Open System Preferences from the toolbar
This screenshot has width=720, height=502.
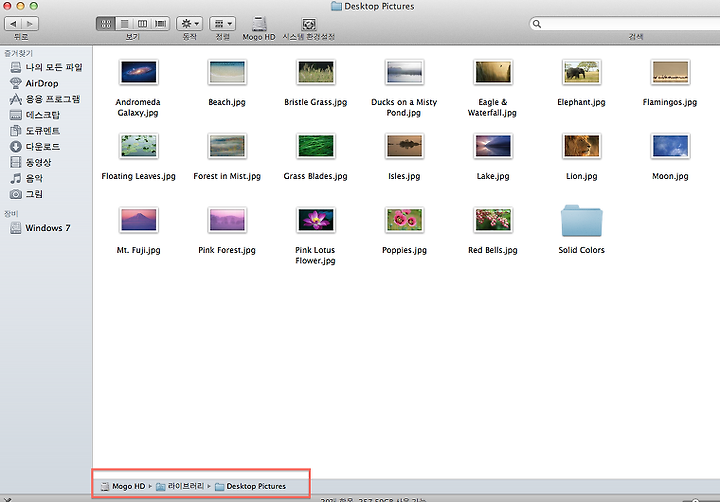pos(309,24)
